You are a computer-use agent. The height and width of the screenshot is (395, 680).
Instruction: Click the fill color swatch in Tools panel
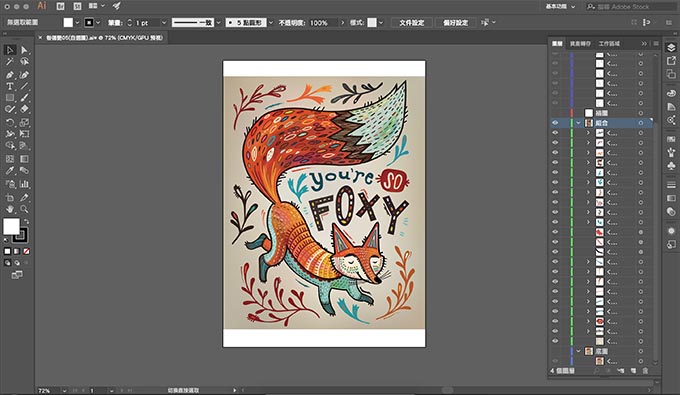click(x=11, y=226)
